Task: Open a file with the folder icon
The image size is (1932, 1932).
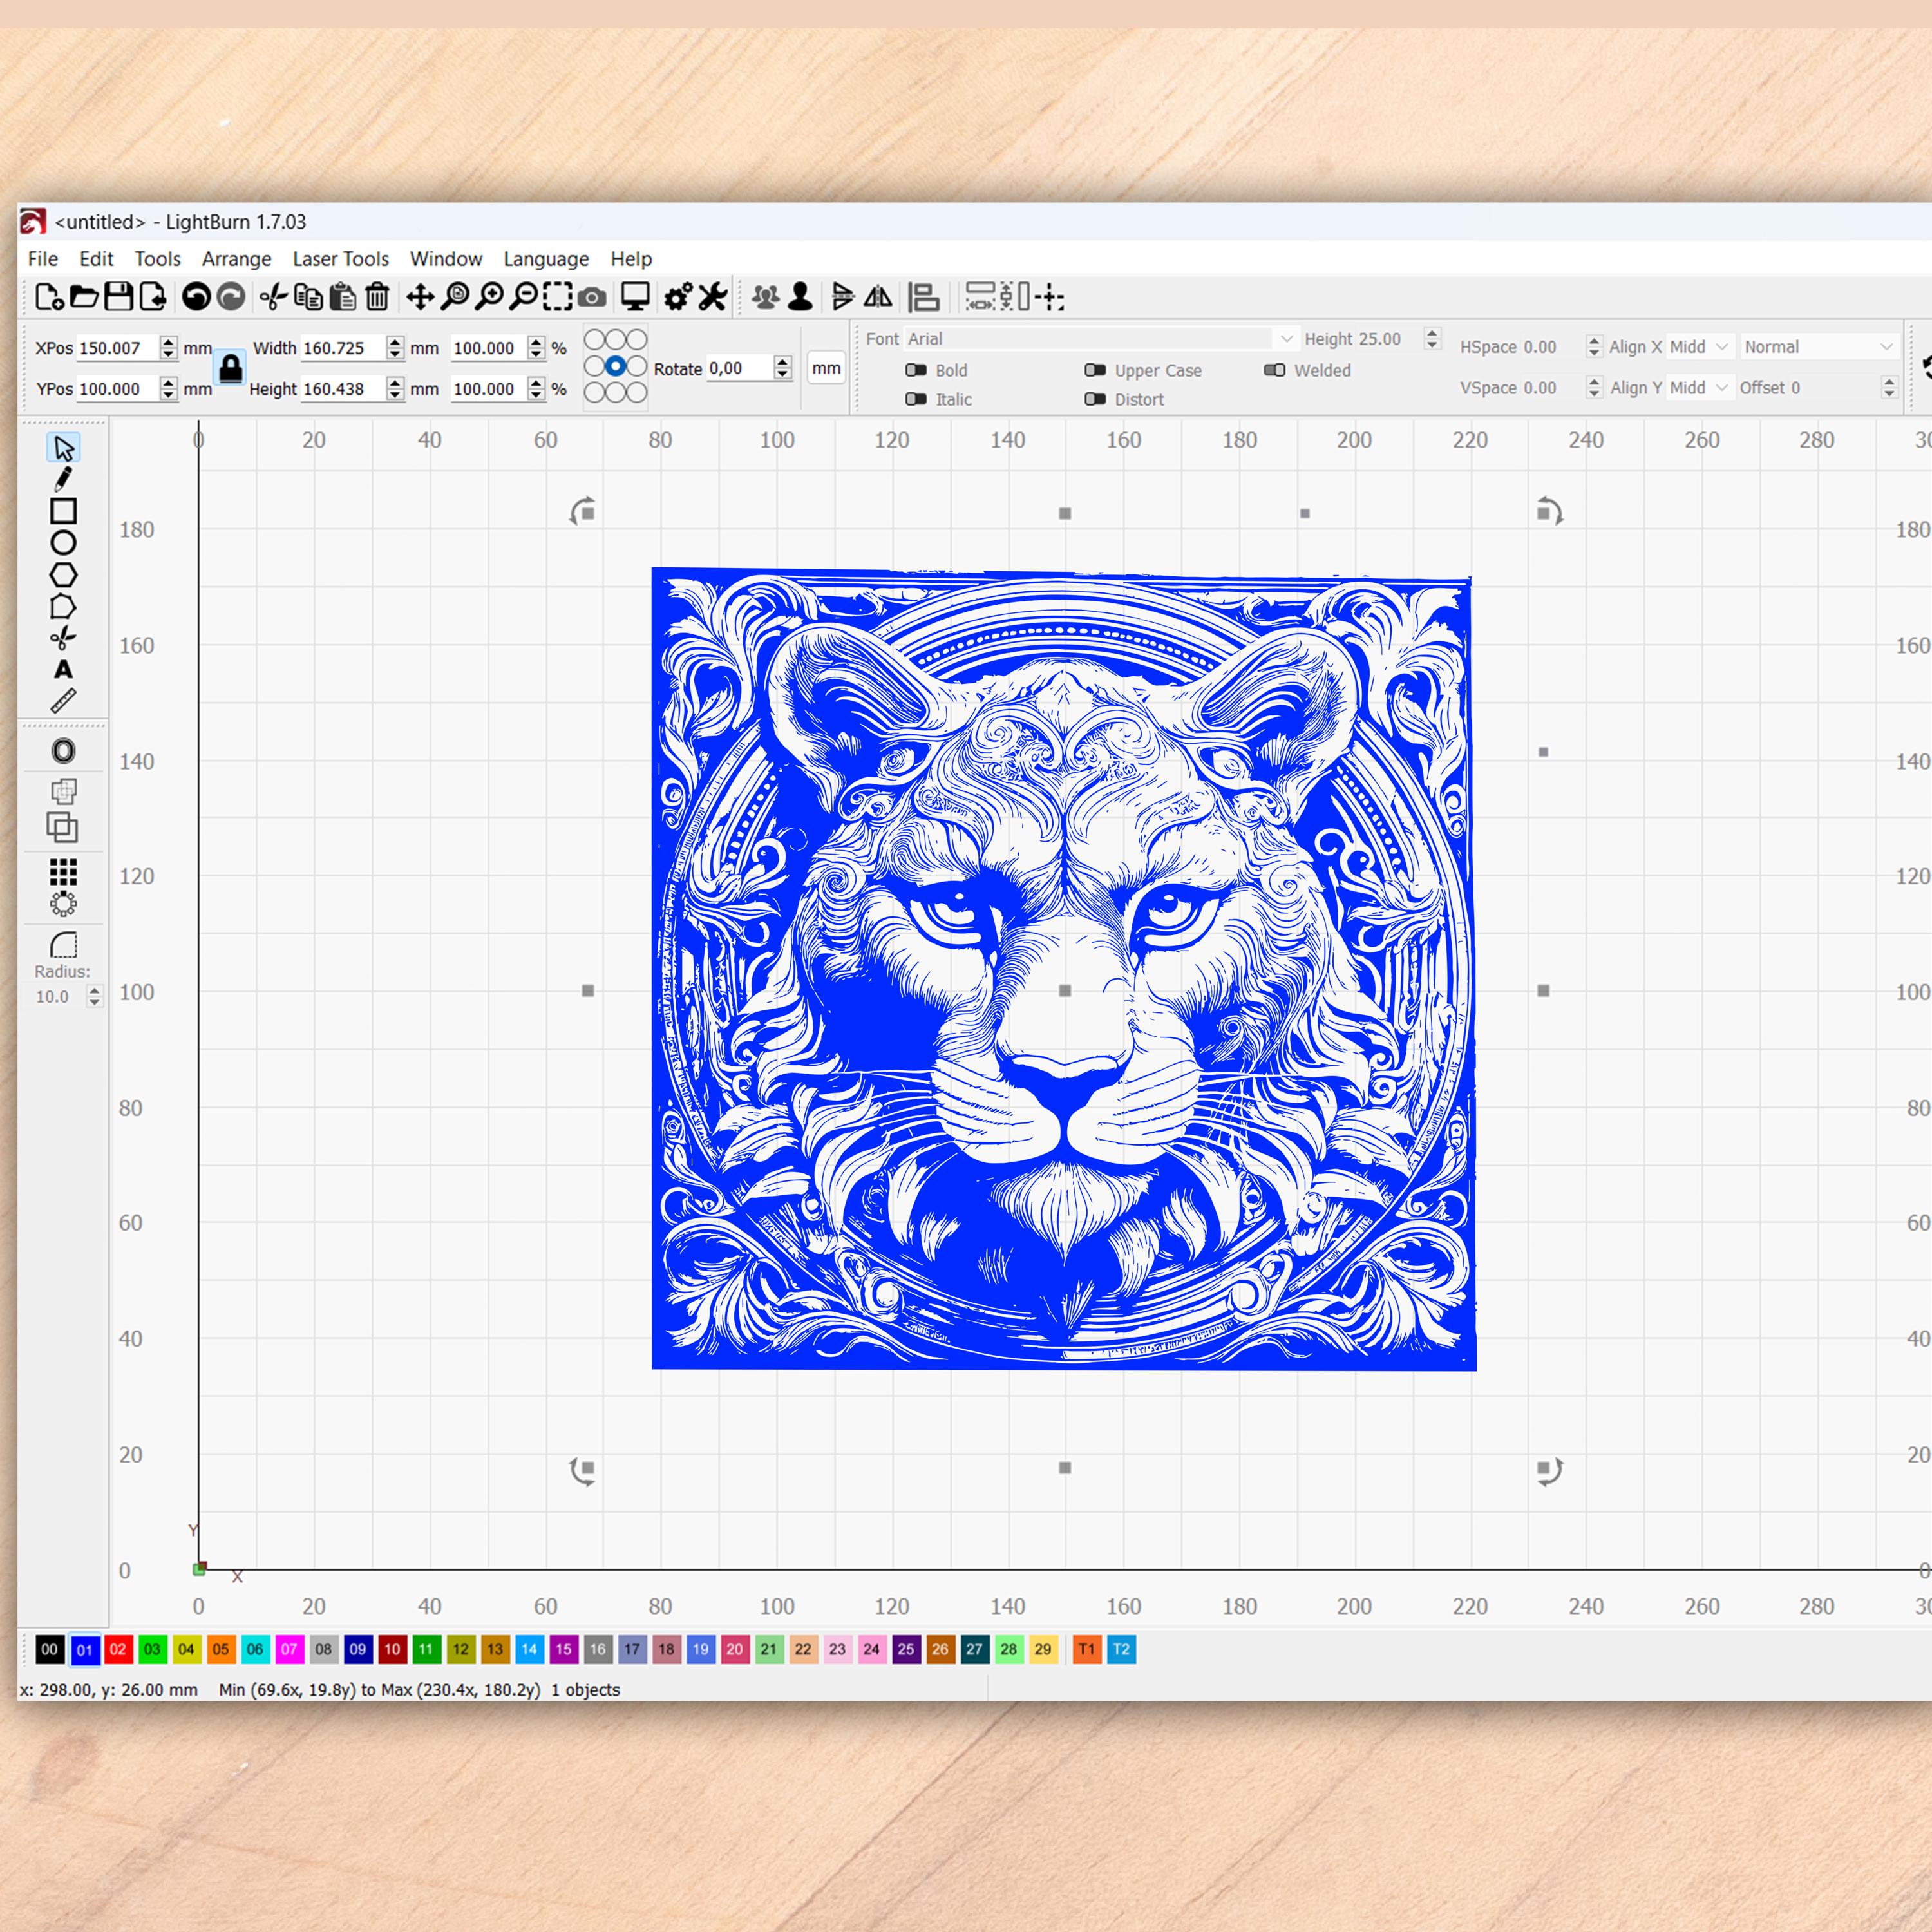Action: 84,297
